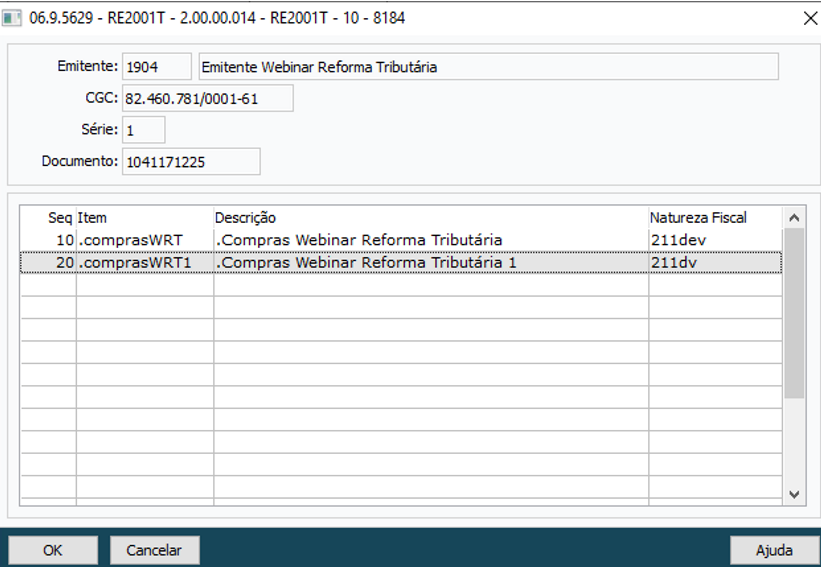Click the OK button
The width and height of the screenshot is (821, 567).
53,550
